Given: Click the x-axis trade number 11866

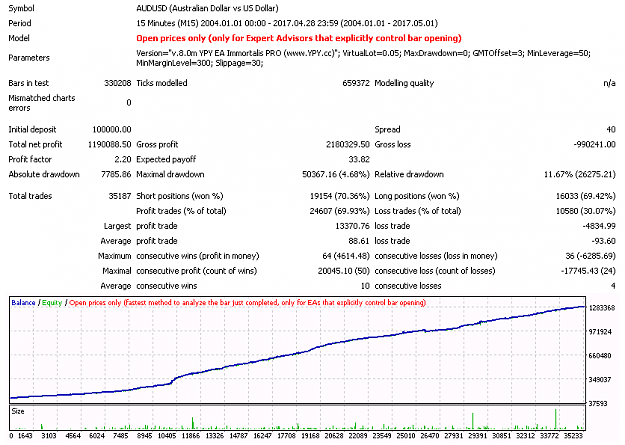Looking at the screenshot, I should coord(191,436).
